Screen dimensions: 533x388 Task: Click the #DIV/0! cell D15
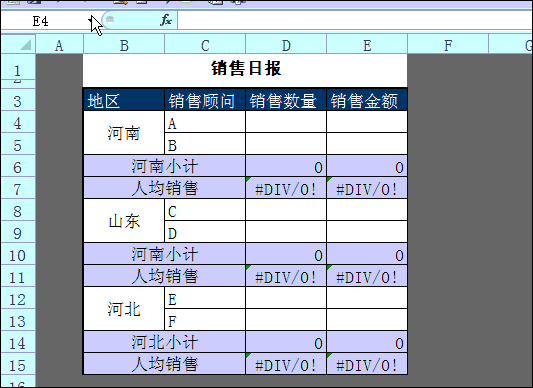tap(286, 364)
